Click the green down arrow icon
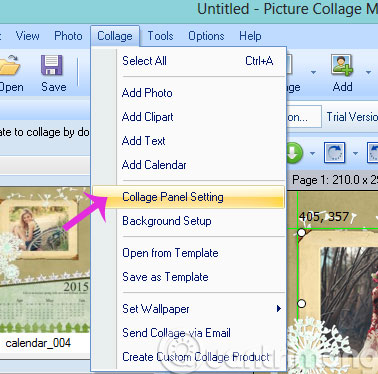378x374 pixels. click(x=294, y=153)
